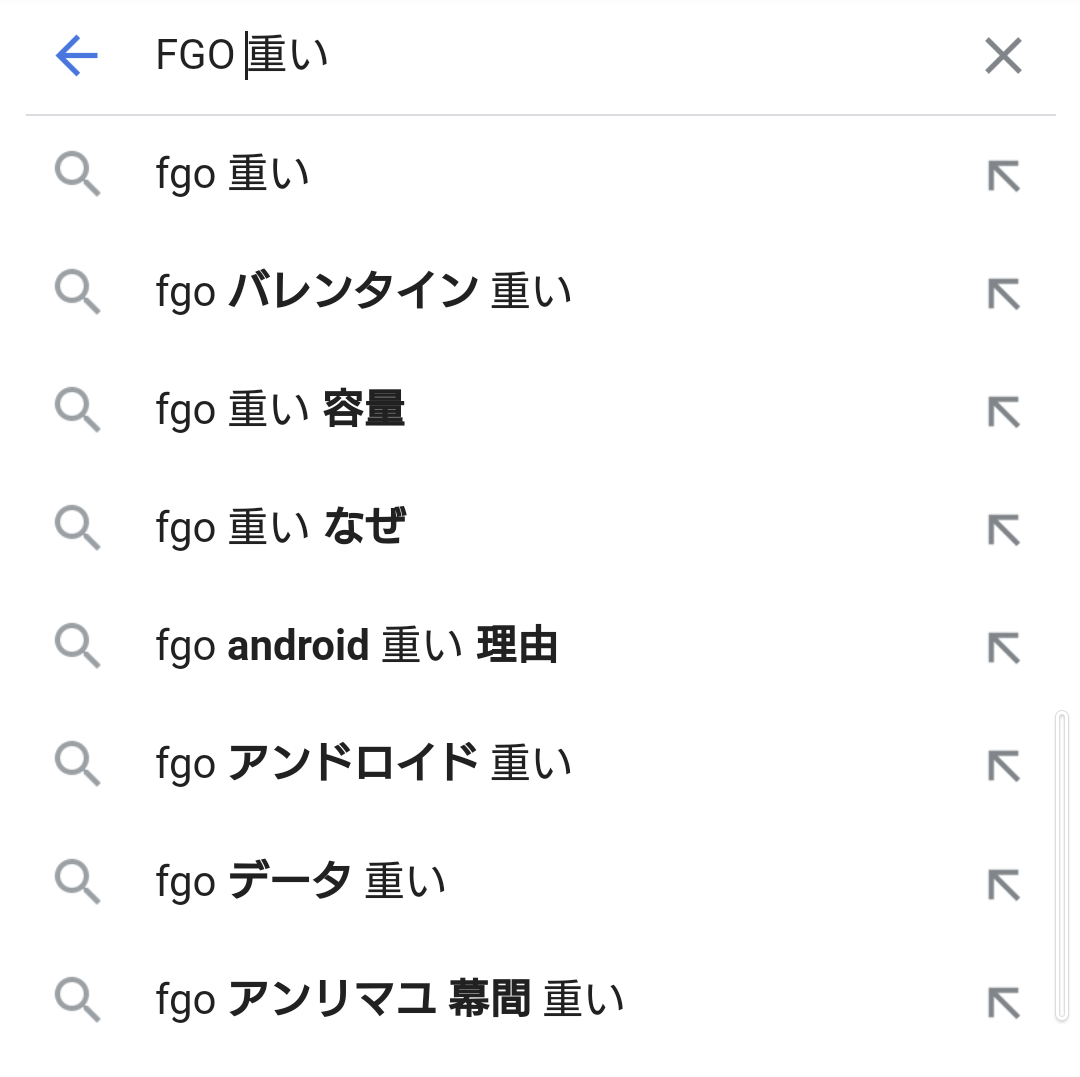Tap the insert arrow beside "fgo 重い 容量"
The height and width of the screenshot is (1077, 1080).
point(1003,411)
